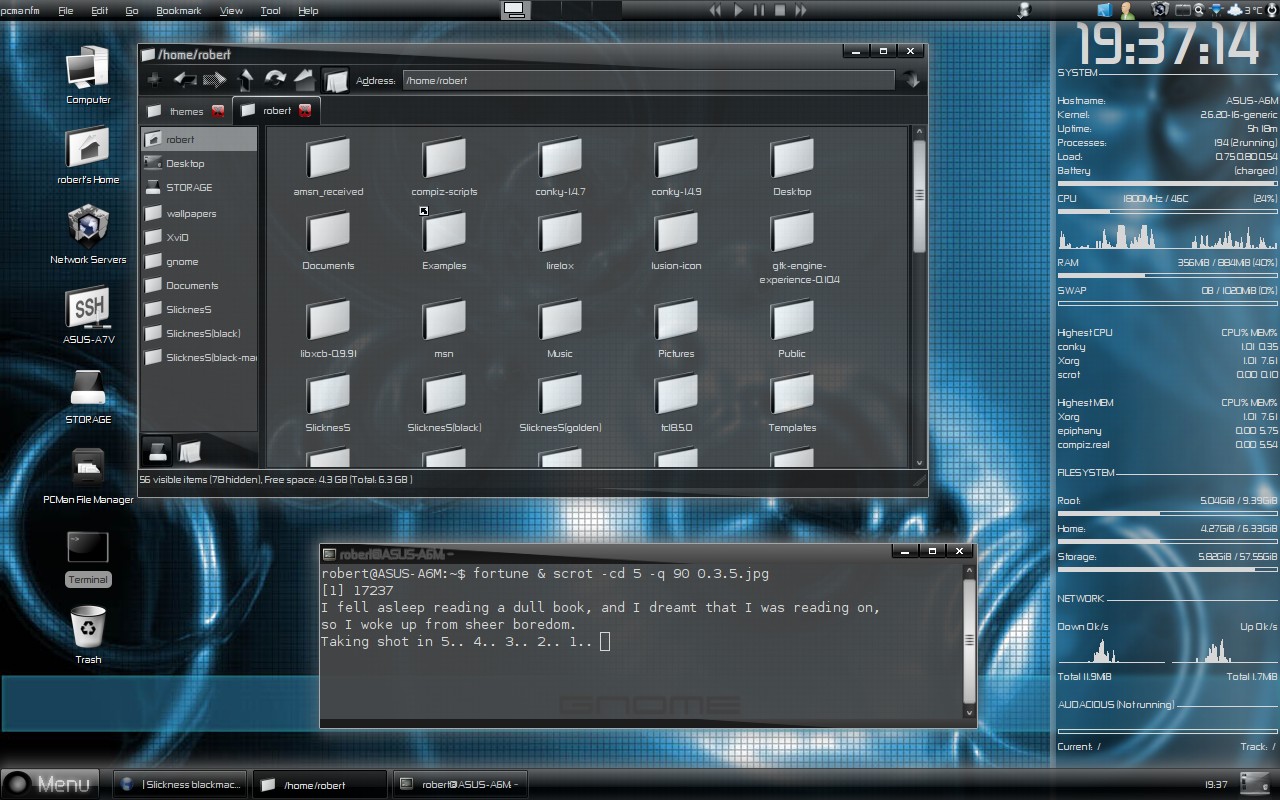1280x800 pixels.
Task: Select the conky-1.4.9 folder
Action: click(676, 166)
